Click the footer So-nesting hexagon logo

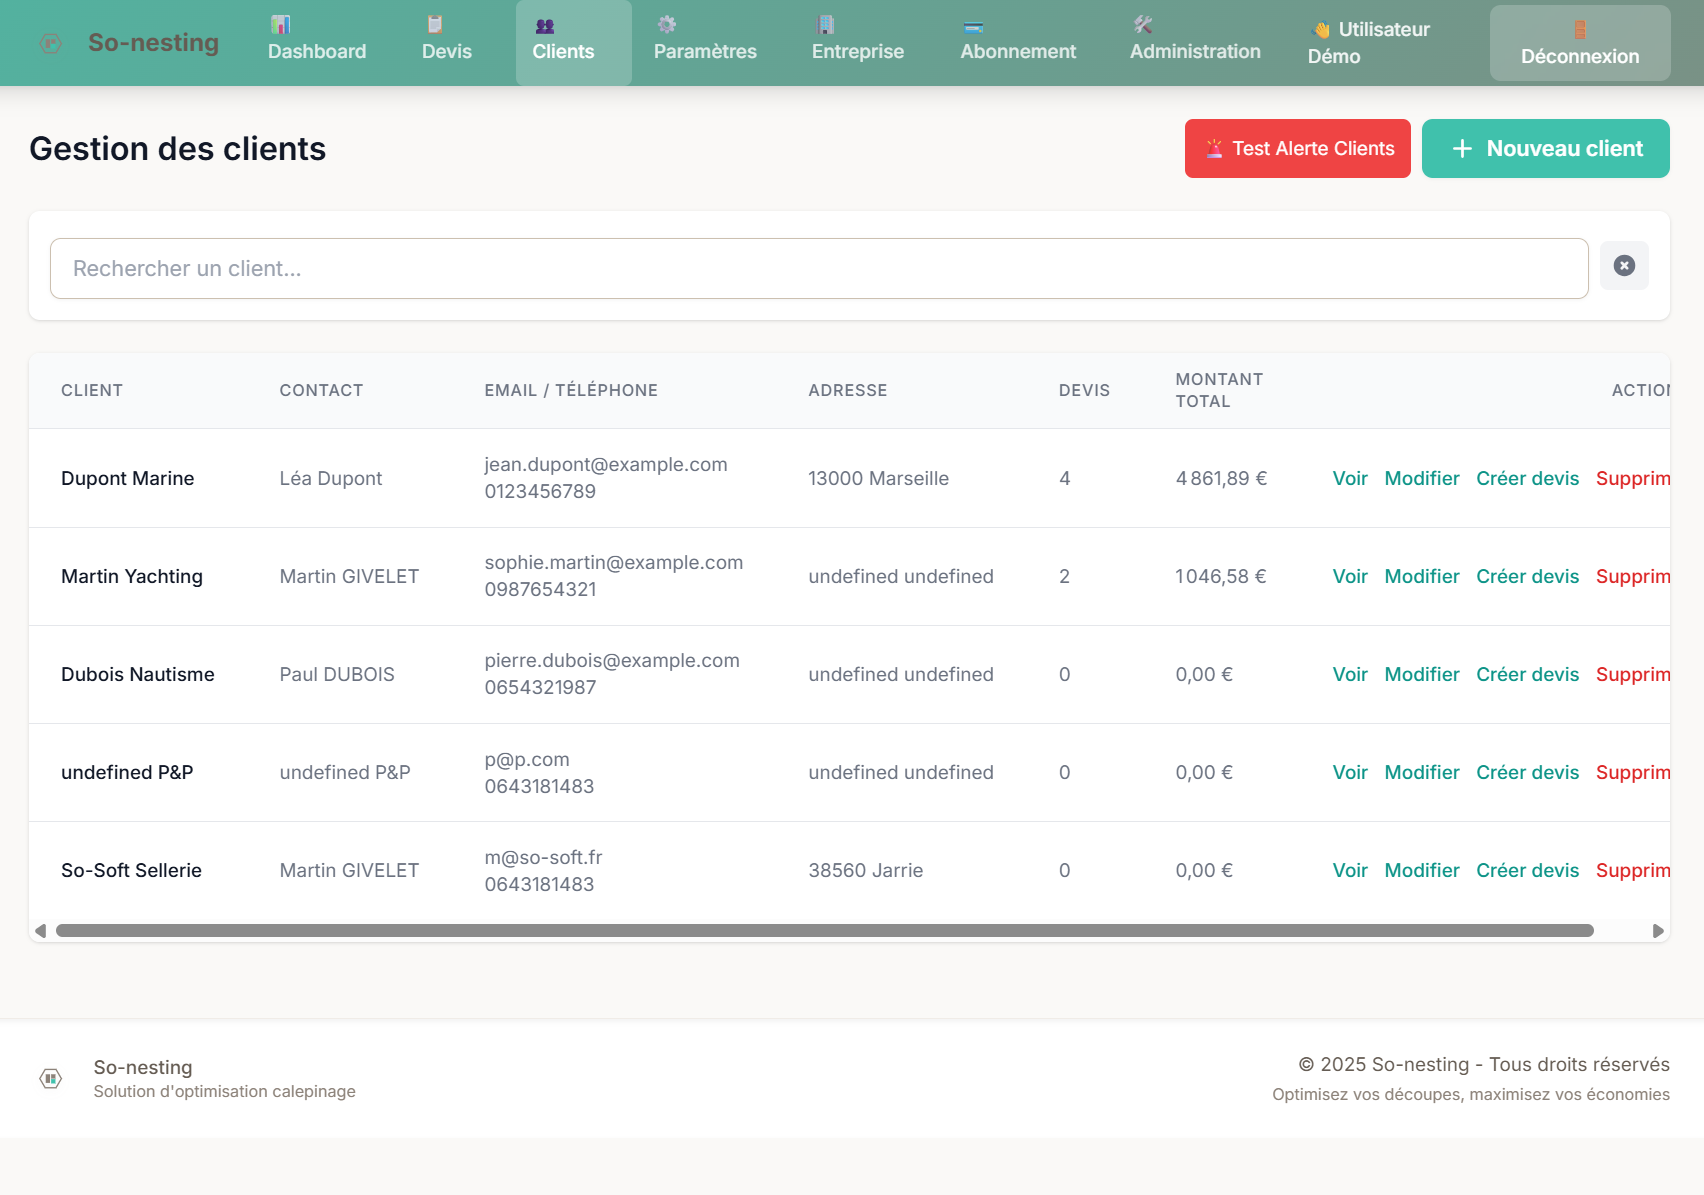tap(50, 1078)
